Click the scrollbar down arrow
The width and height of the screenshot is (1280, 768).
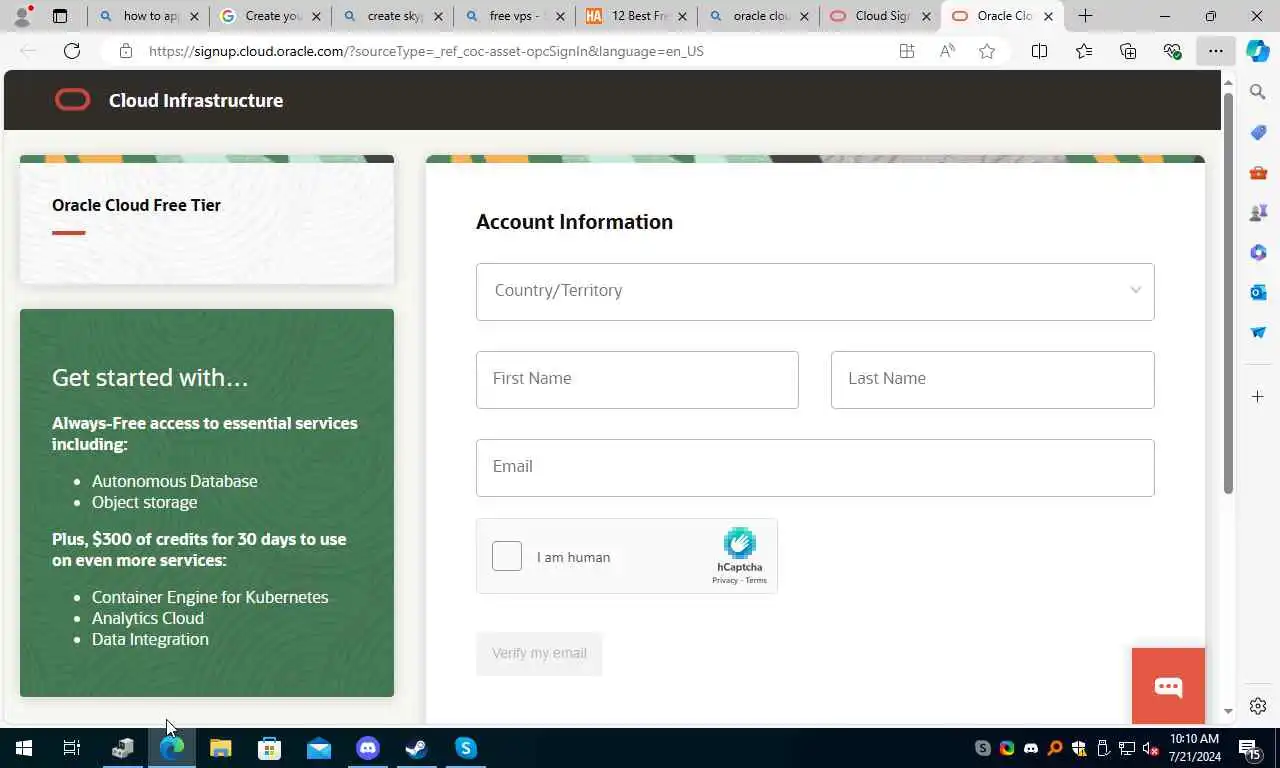pos(1228,712)
